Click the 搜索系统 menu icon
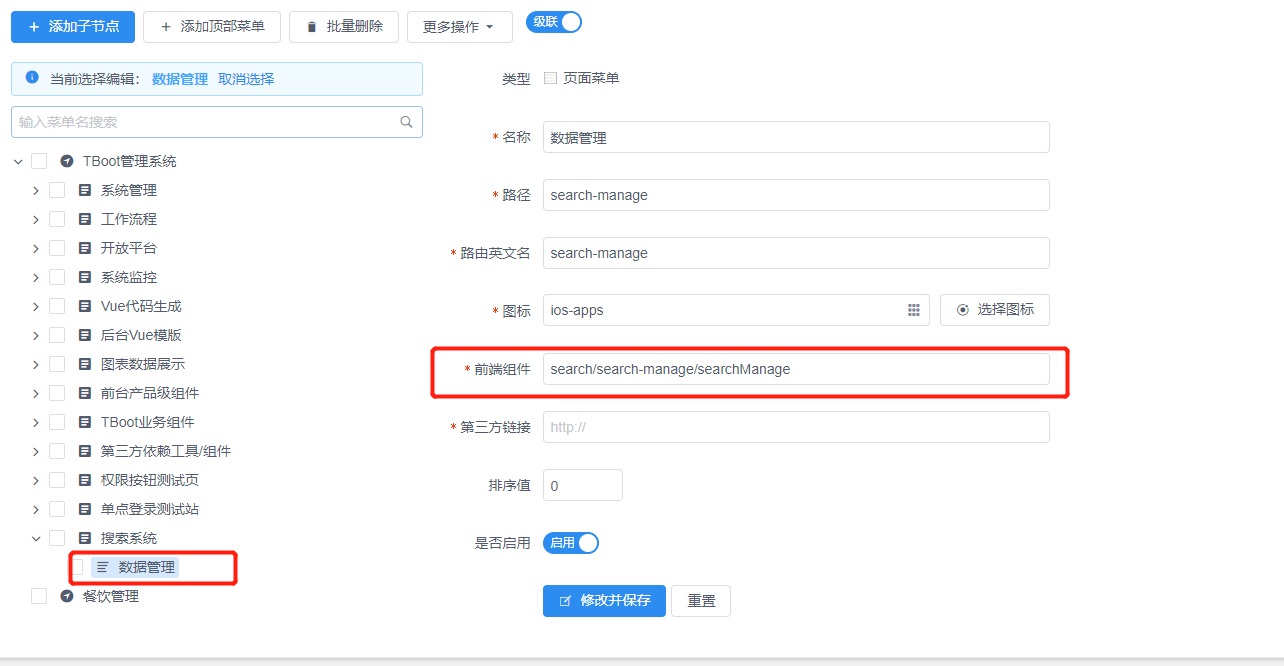Viewport: 1284px width, 666px height. coord(85,538)
